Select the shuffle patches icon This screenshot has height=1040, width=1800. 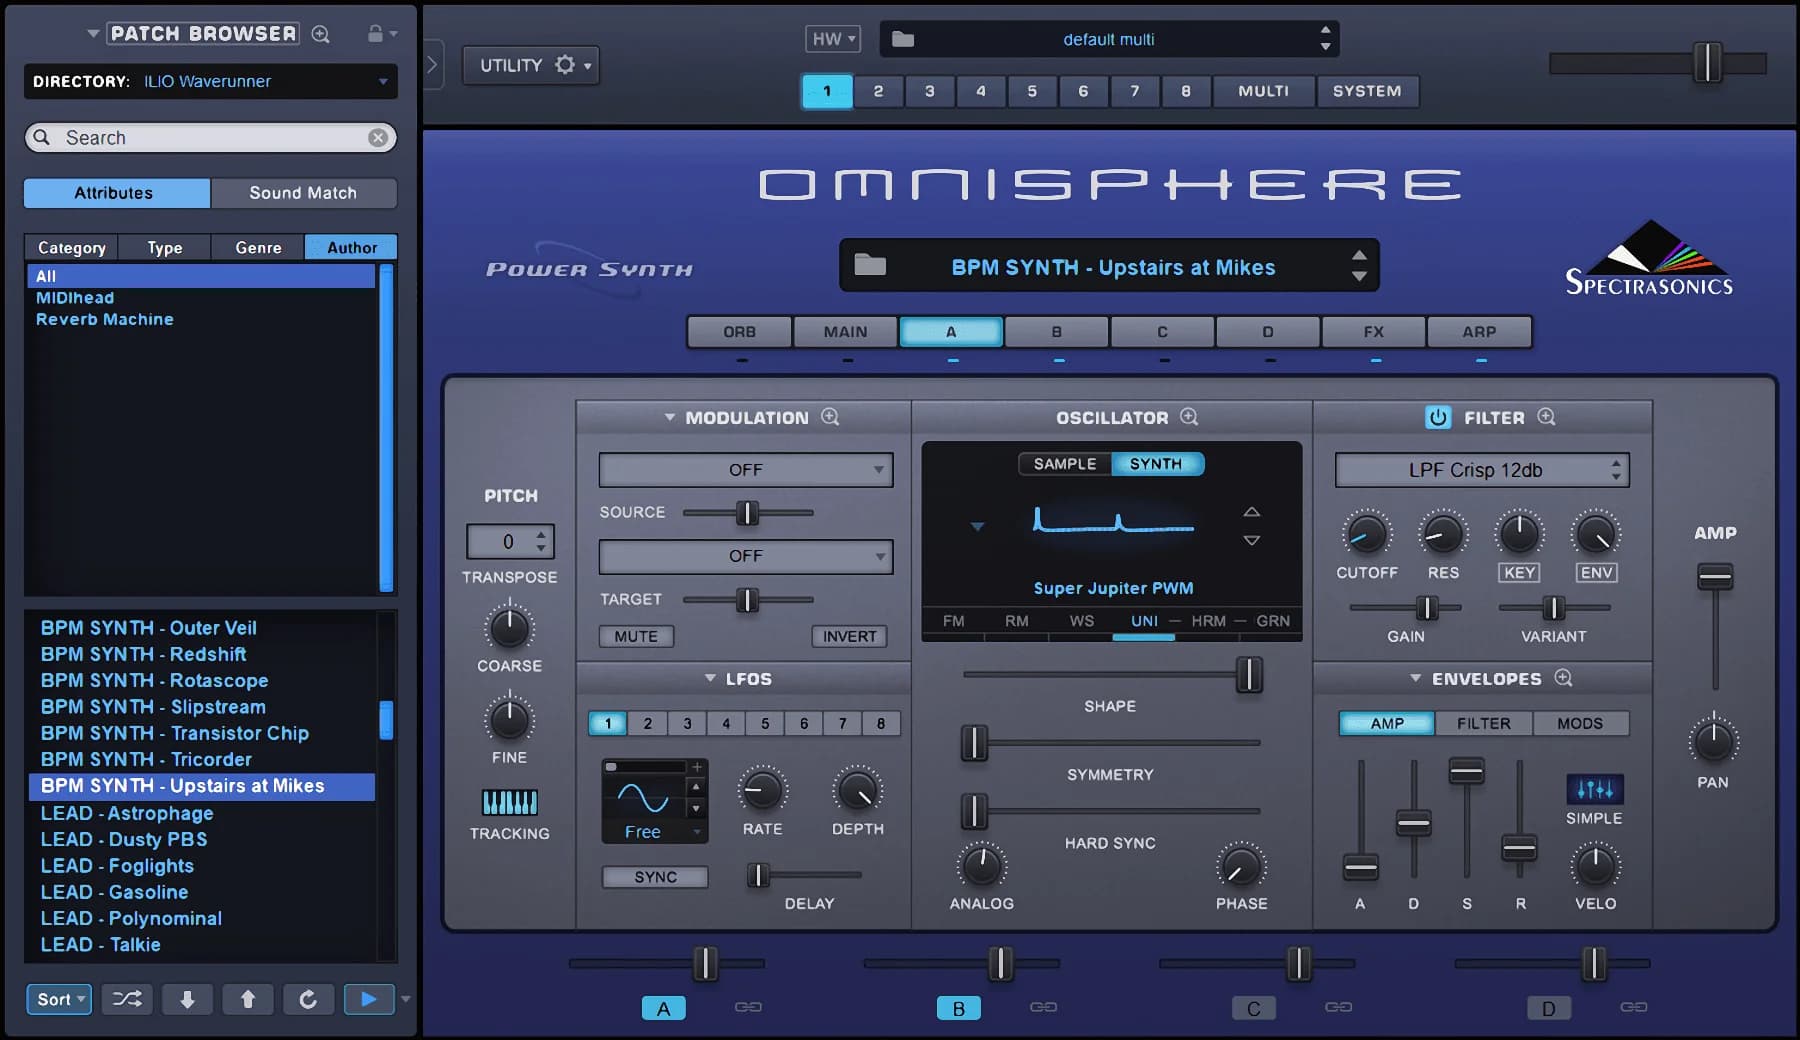click(127, 999)
